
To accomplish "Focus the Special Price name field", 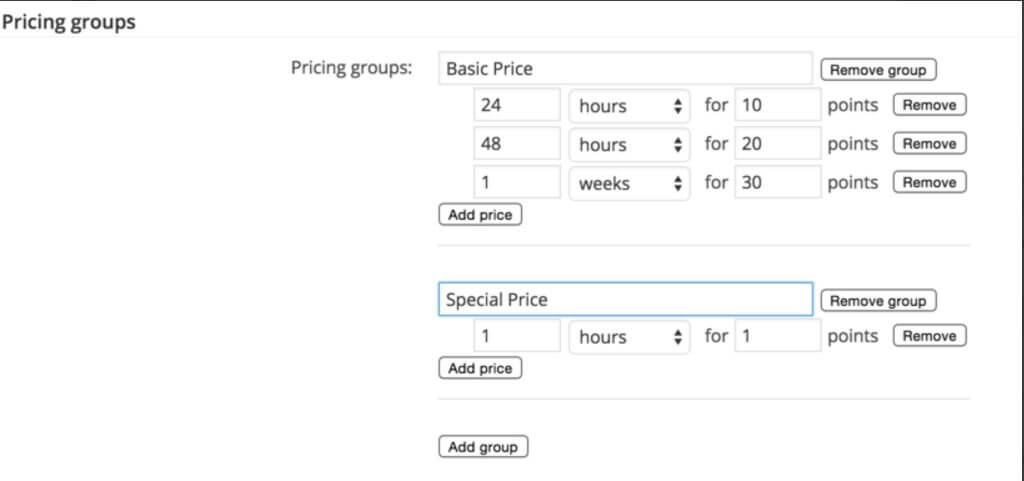I will tap(626, 300).
